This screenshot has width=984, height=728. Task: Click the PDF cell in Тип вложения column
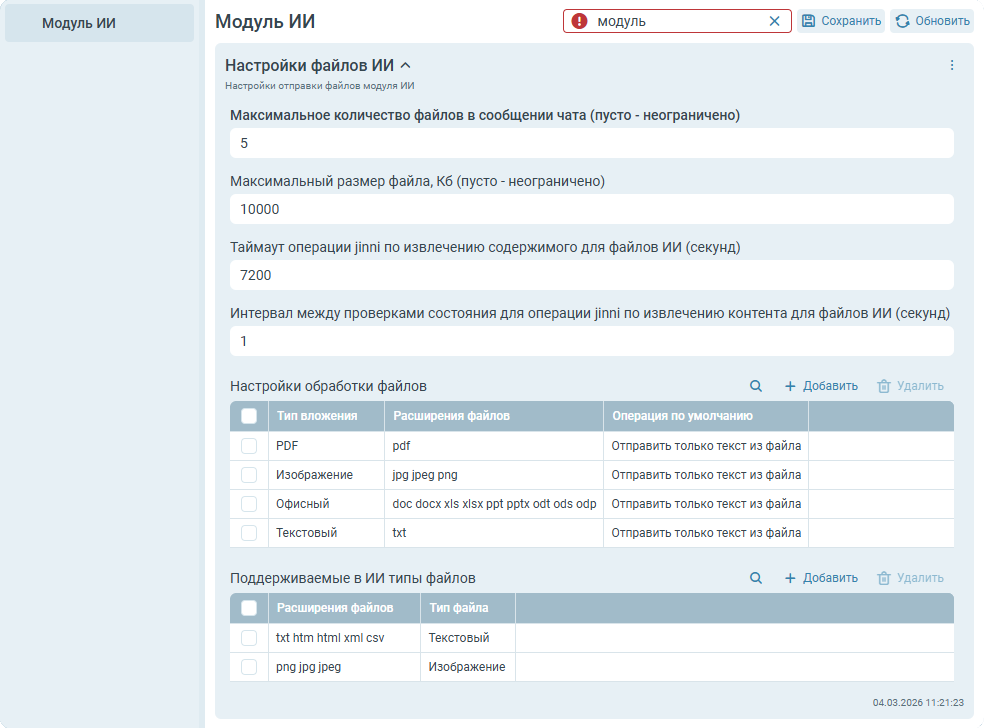[326, 446]
